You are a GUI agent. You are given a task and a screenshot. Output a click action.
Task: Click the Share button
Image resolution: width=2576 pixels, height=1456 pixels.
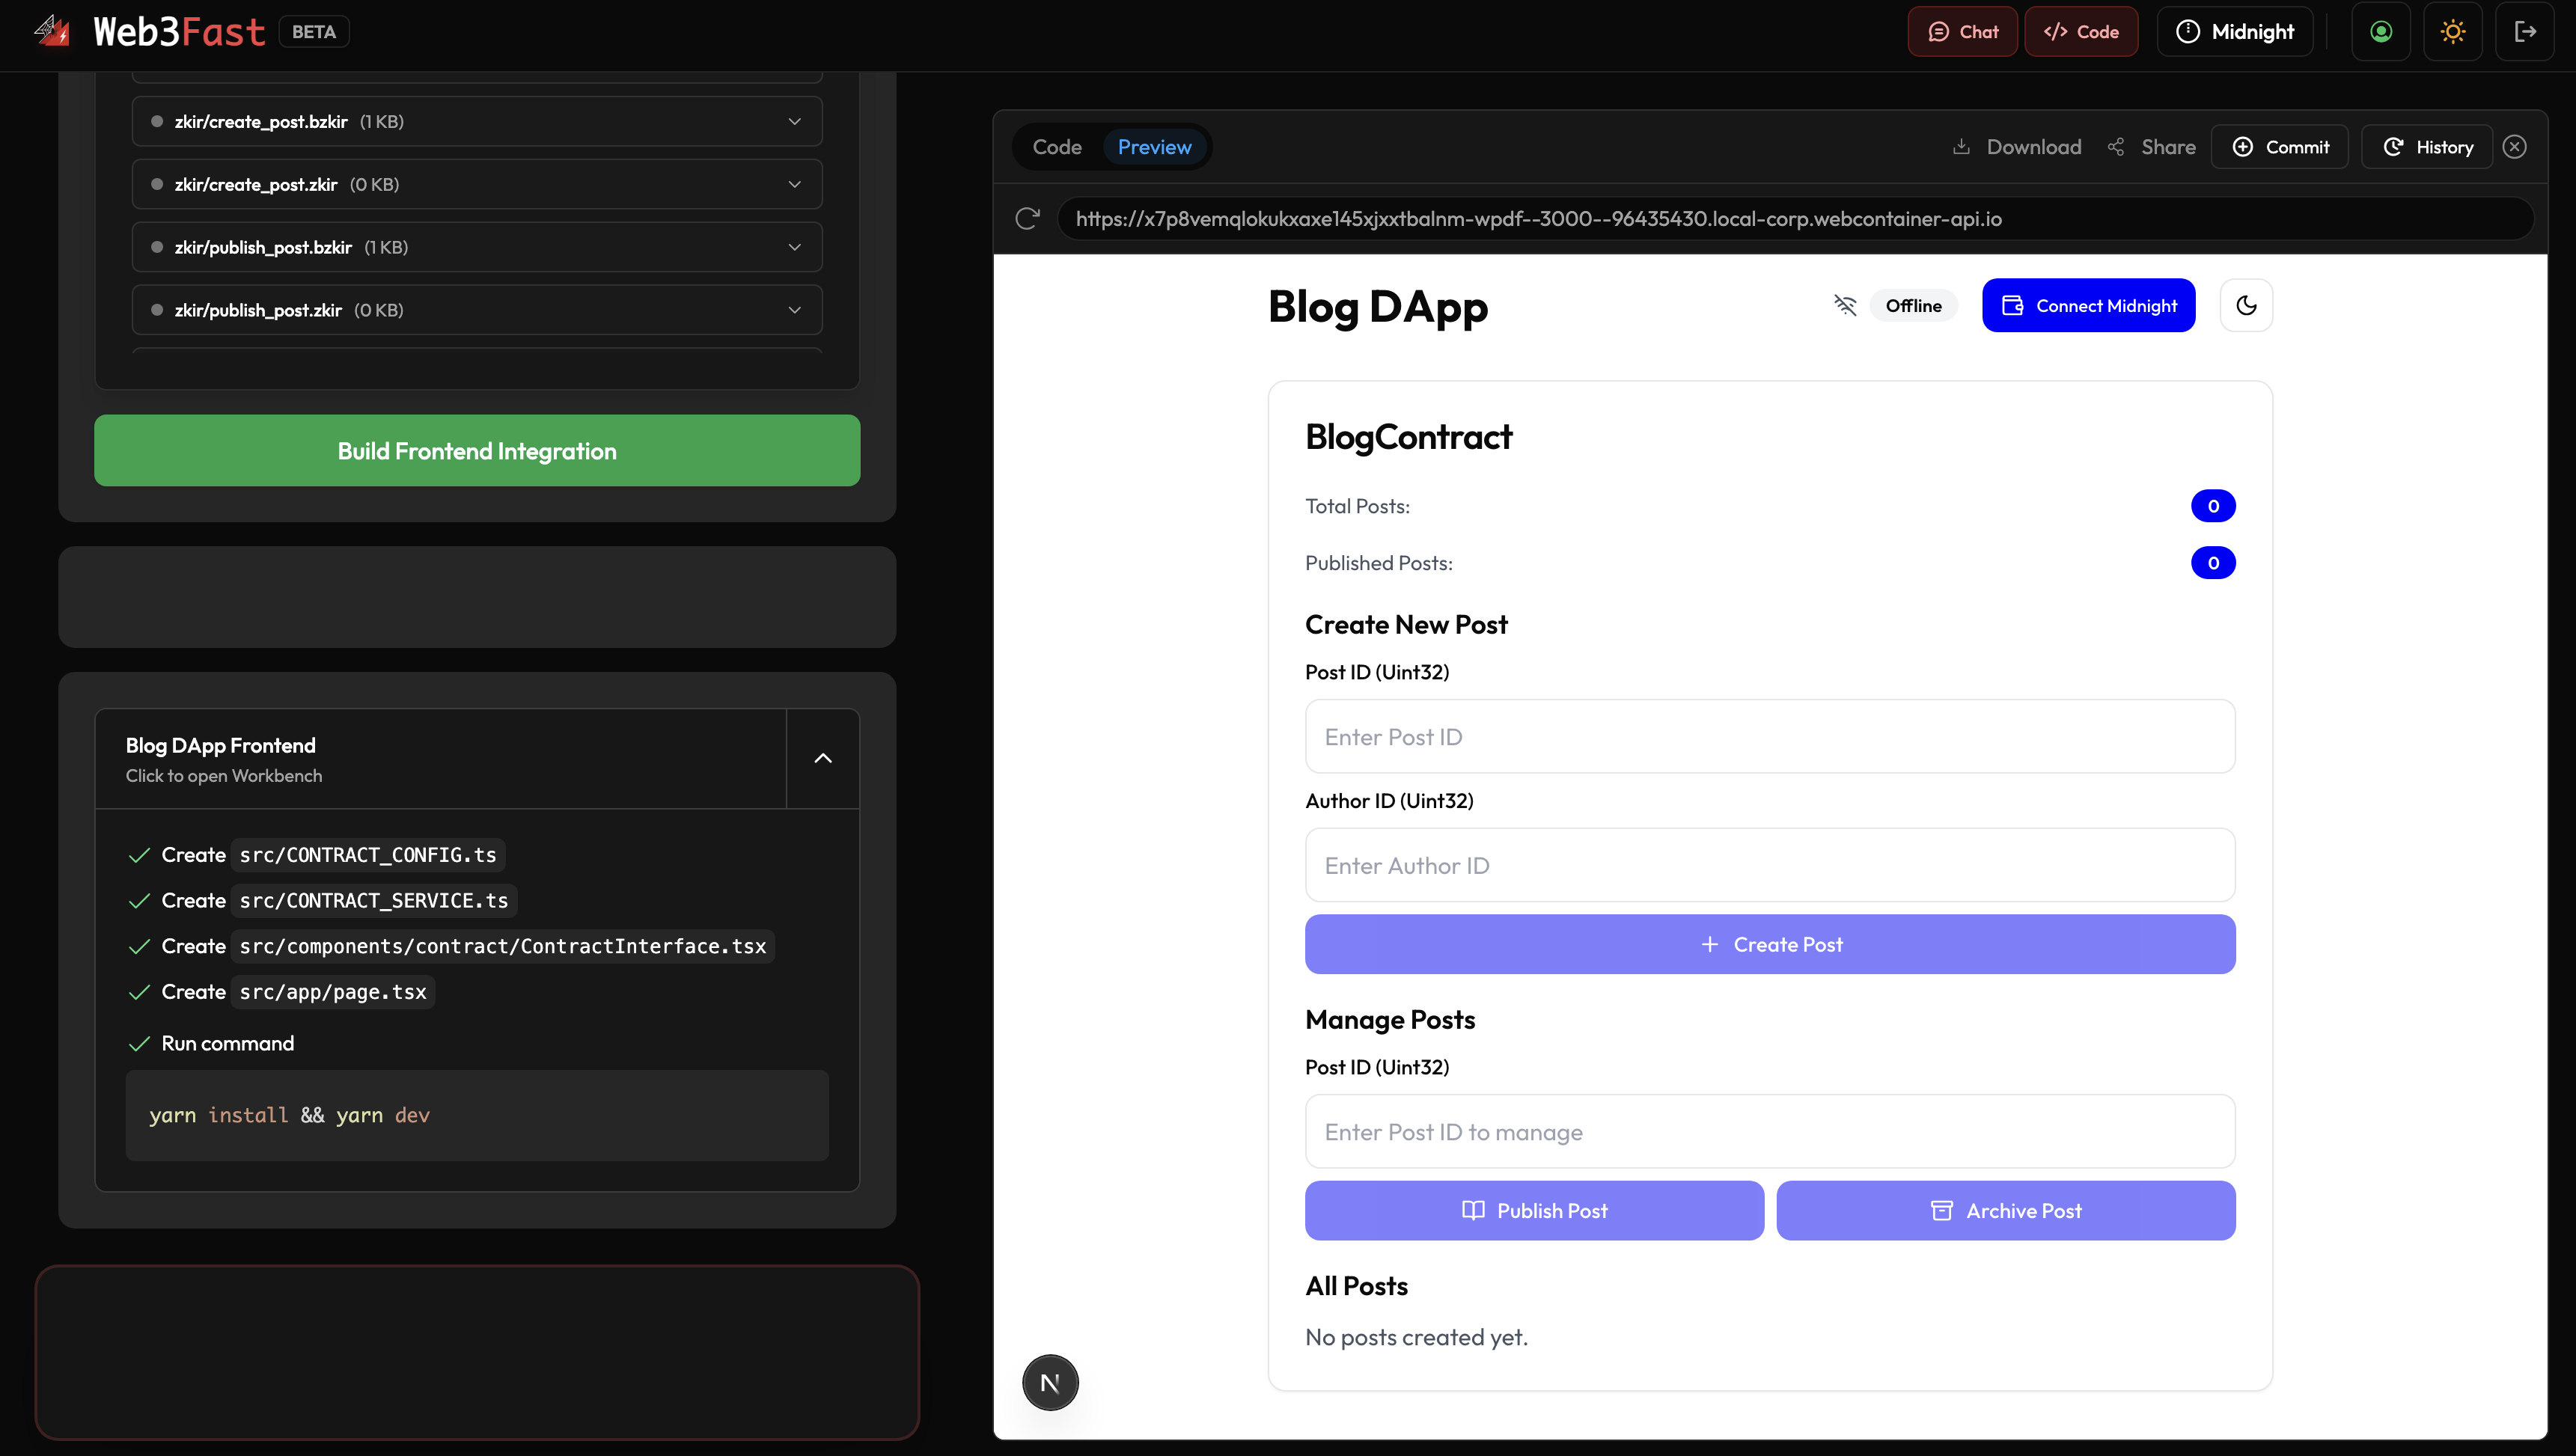point(2151,147)
